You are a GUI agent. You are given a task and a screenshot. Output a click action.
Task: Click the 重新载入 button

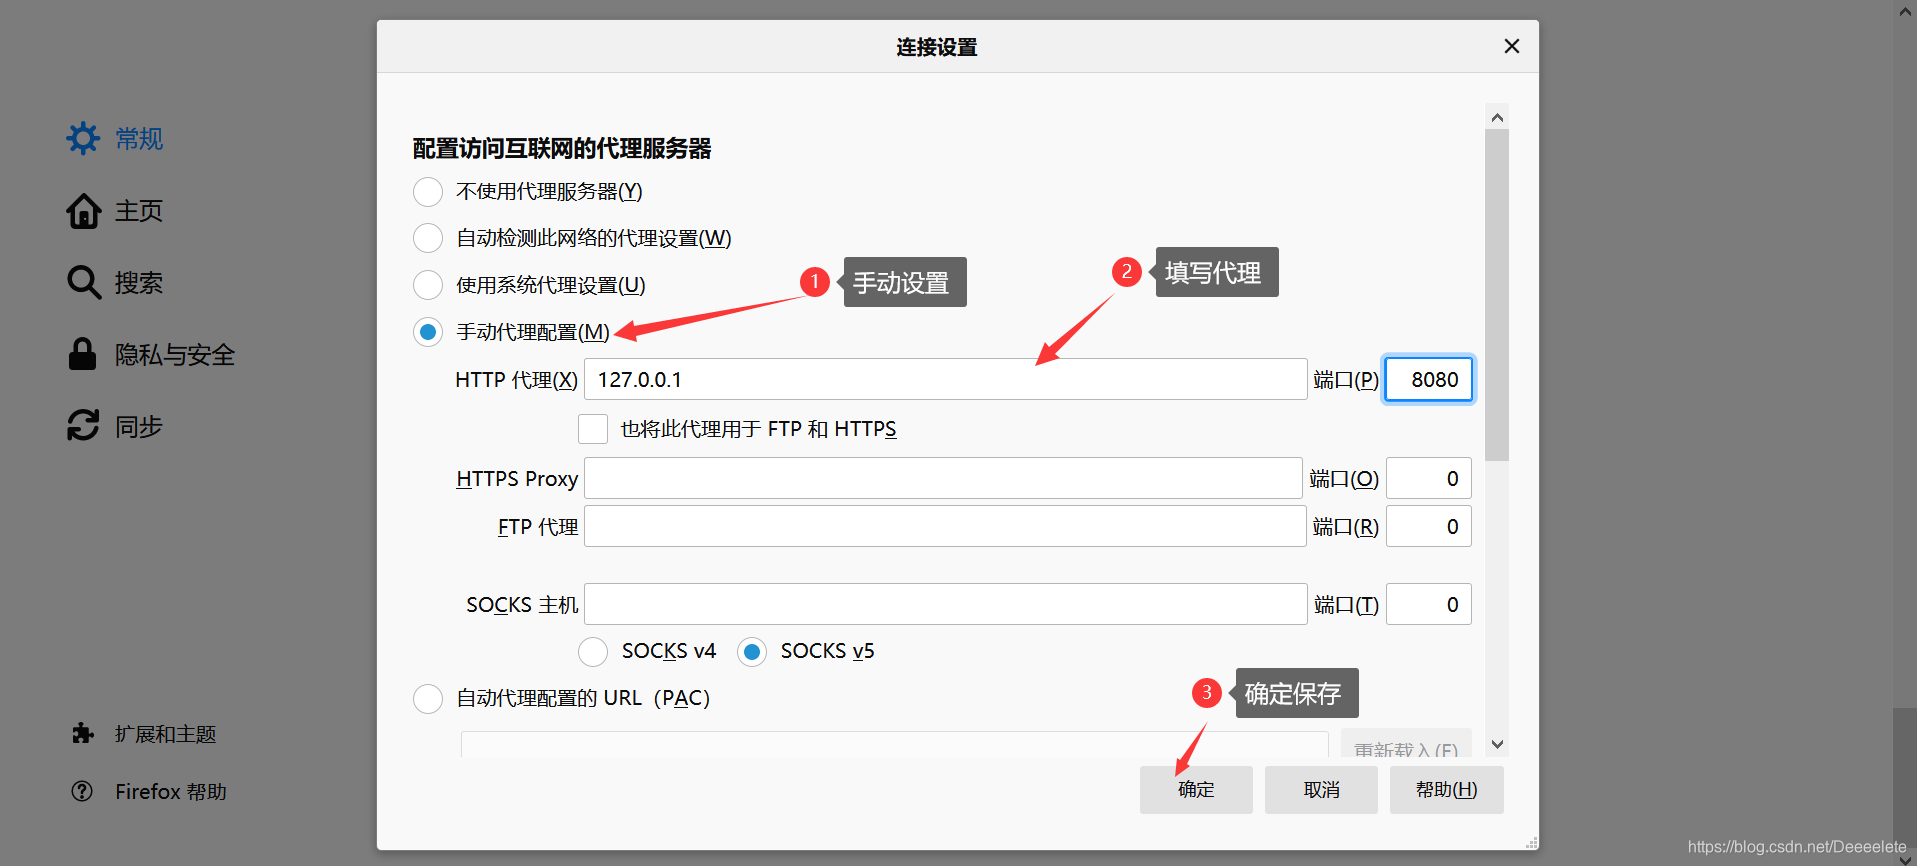click(1406, 745)
